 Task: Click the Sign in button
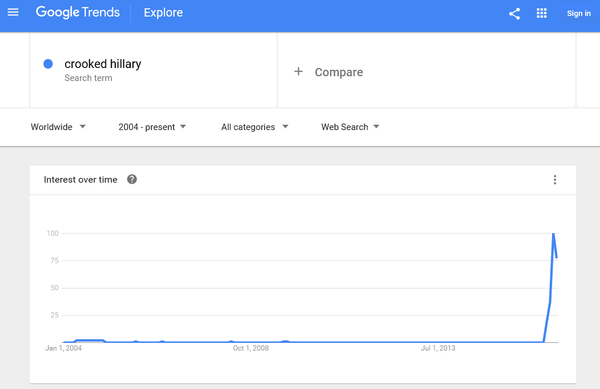[x=579, y=13]
